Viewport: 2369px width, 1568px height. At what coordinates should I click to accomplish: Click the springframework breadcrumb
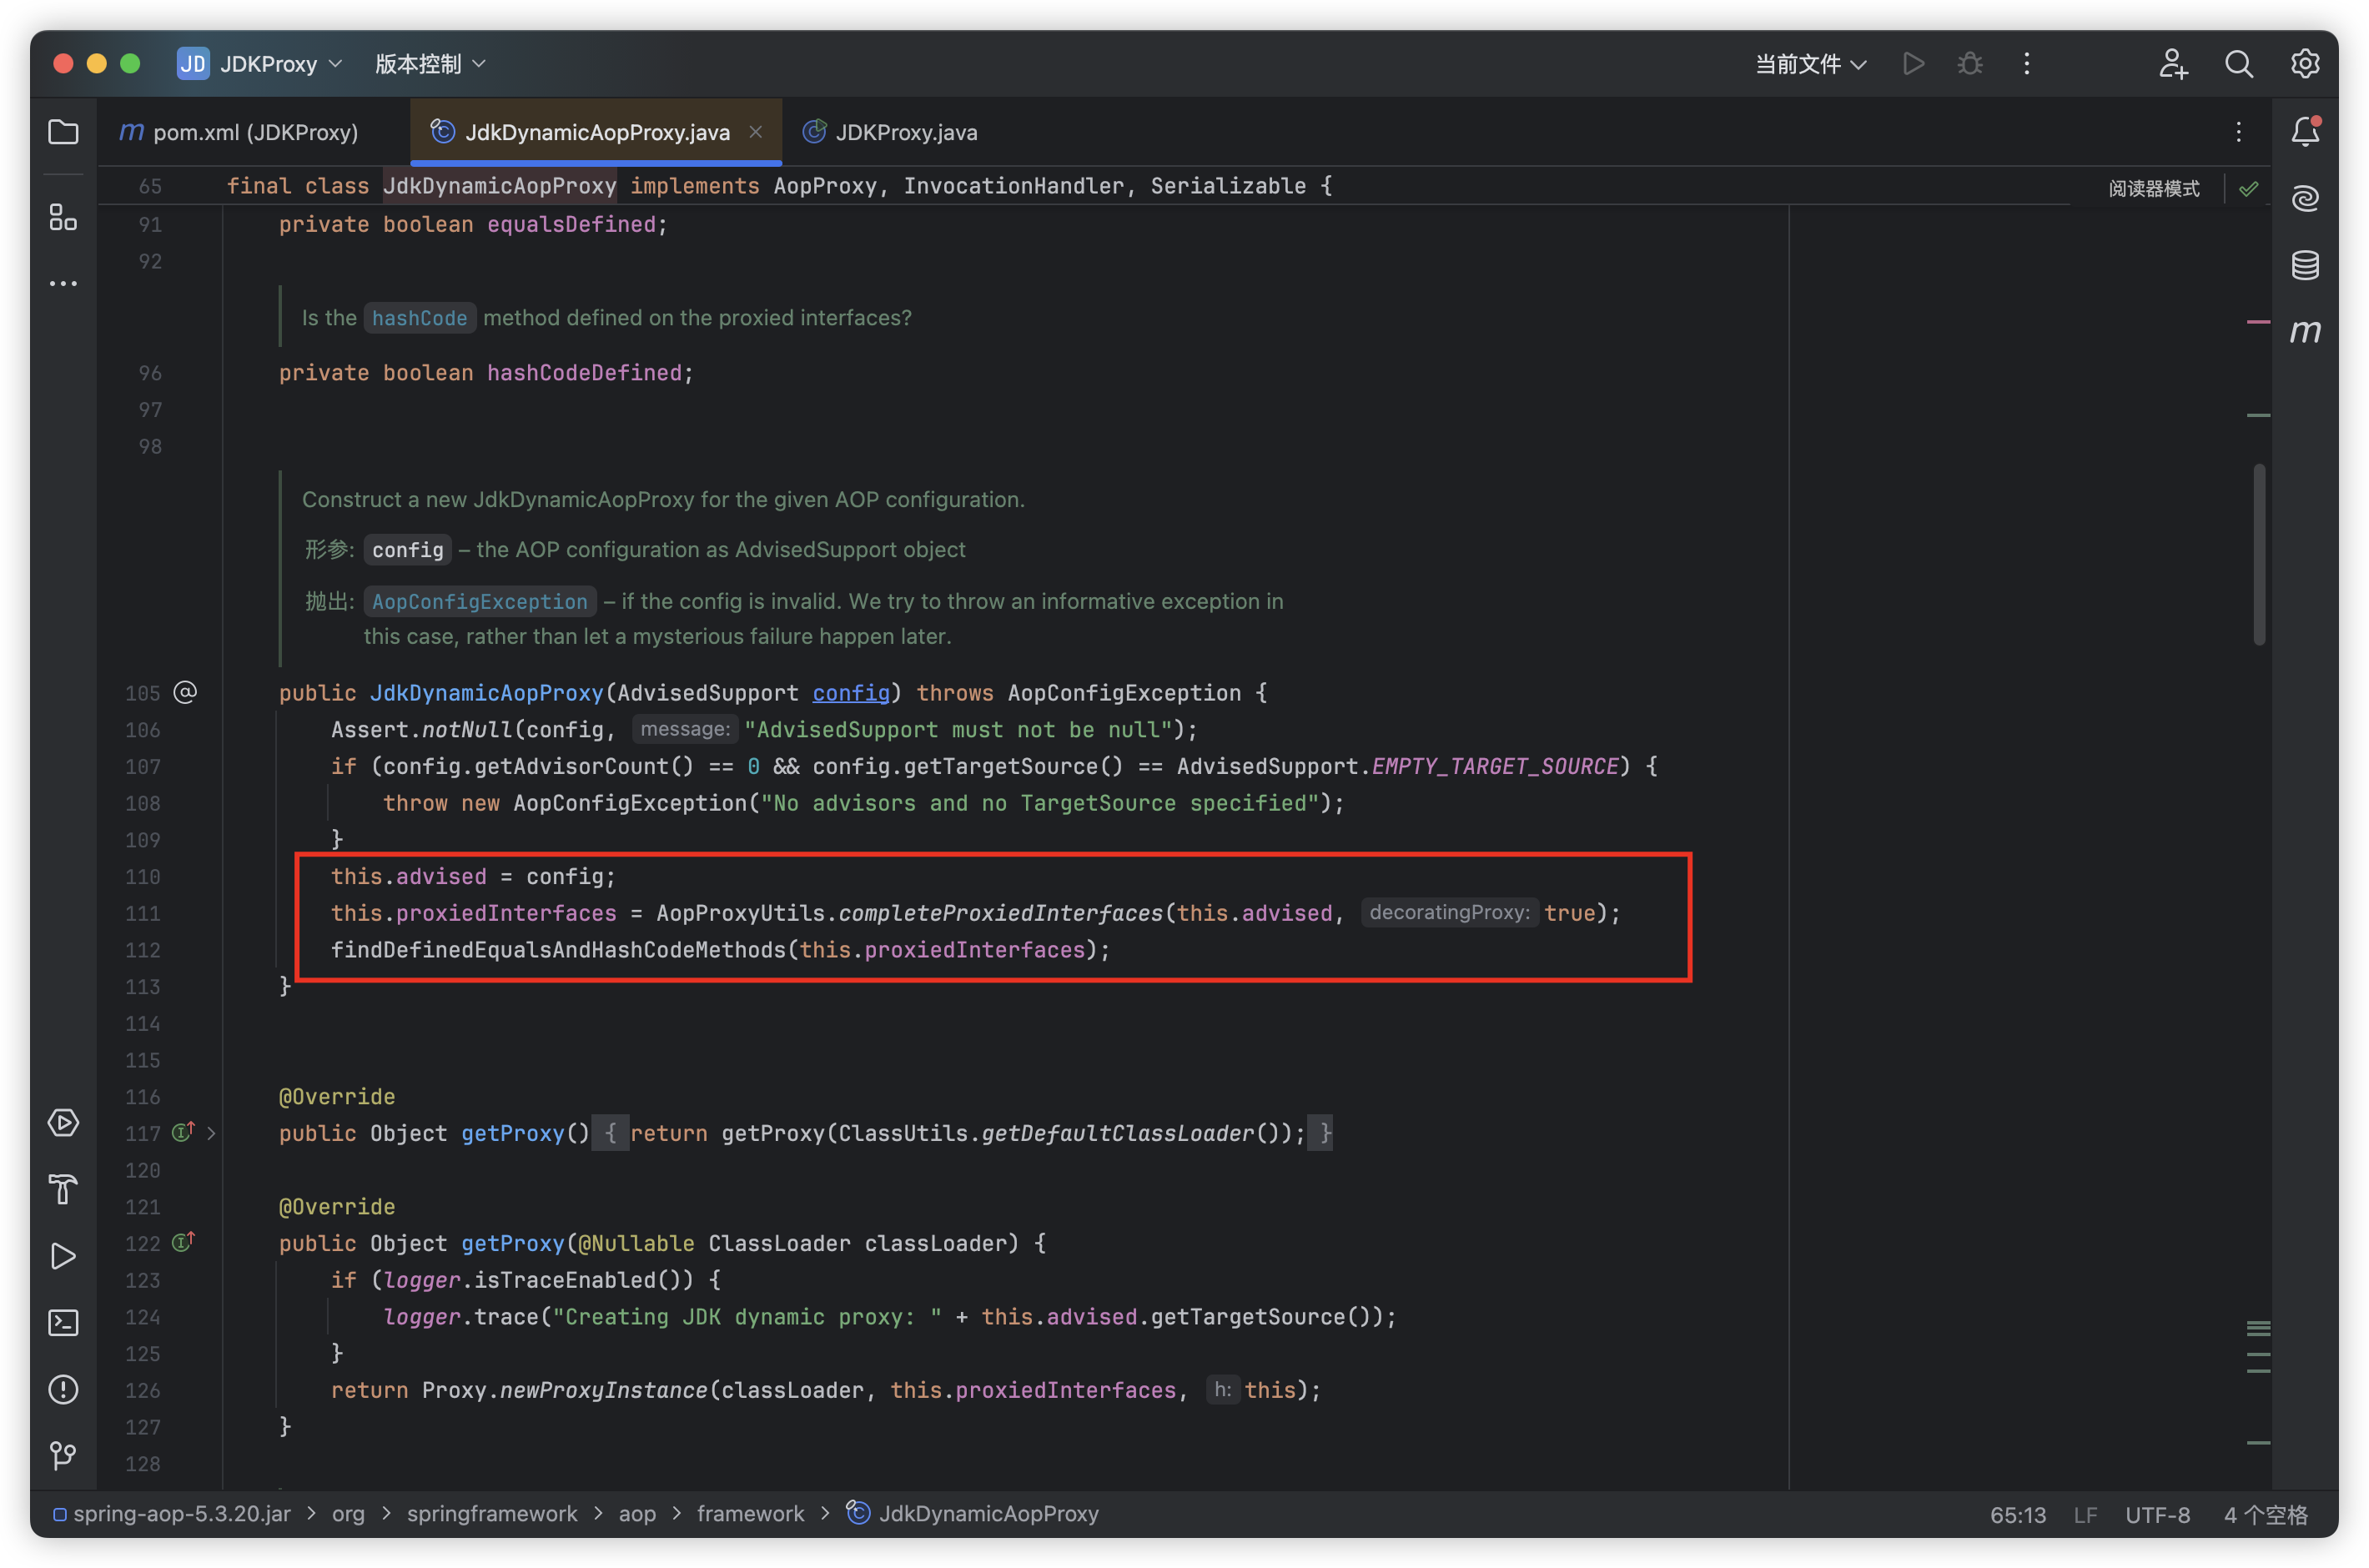click(492, 1514)
